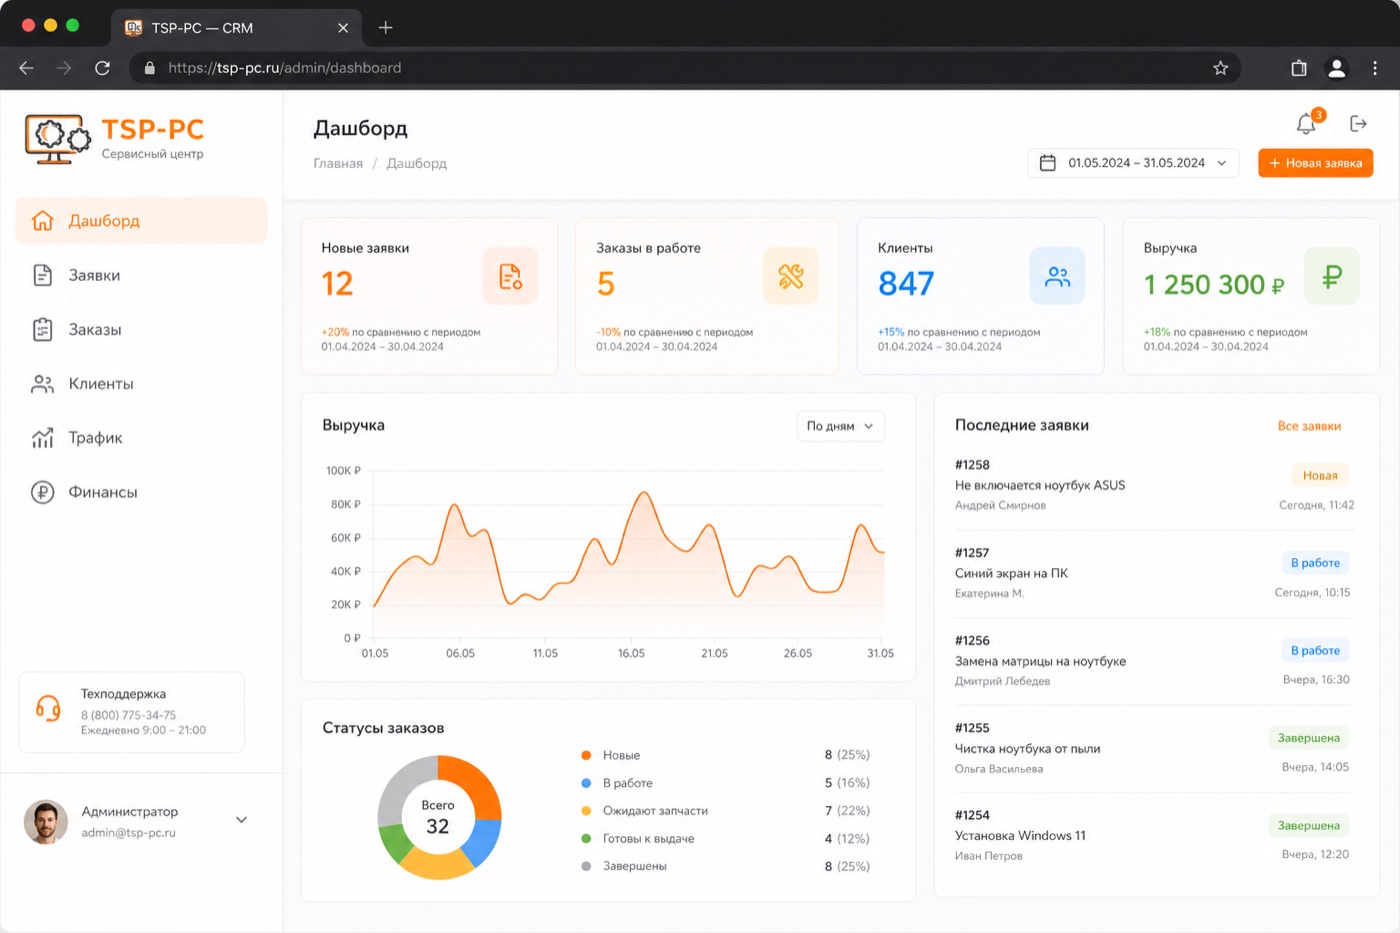Go forward with the browser forward arrow
The image size is (1400, 933).
click(64, 68)
